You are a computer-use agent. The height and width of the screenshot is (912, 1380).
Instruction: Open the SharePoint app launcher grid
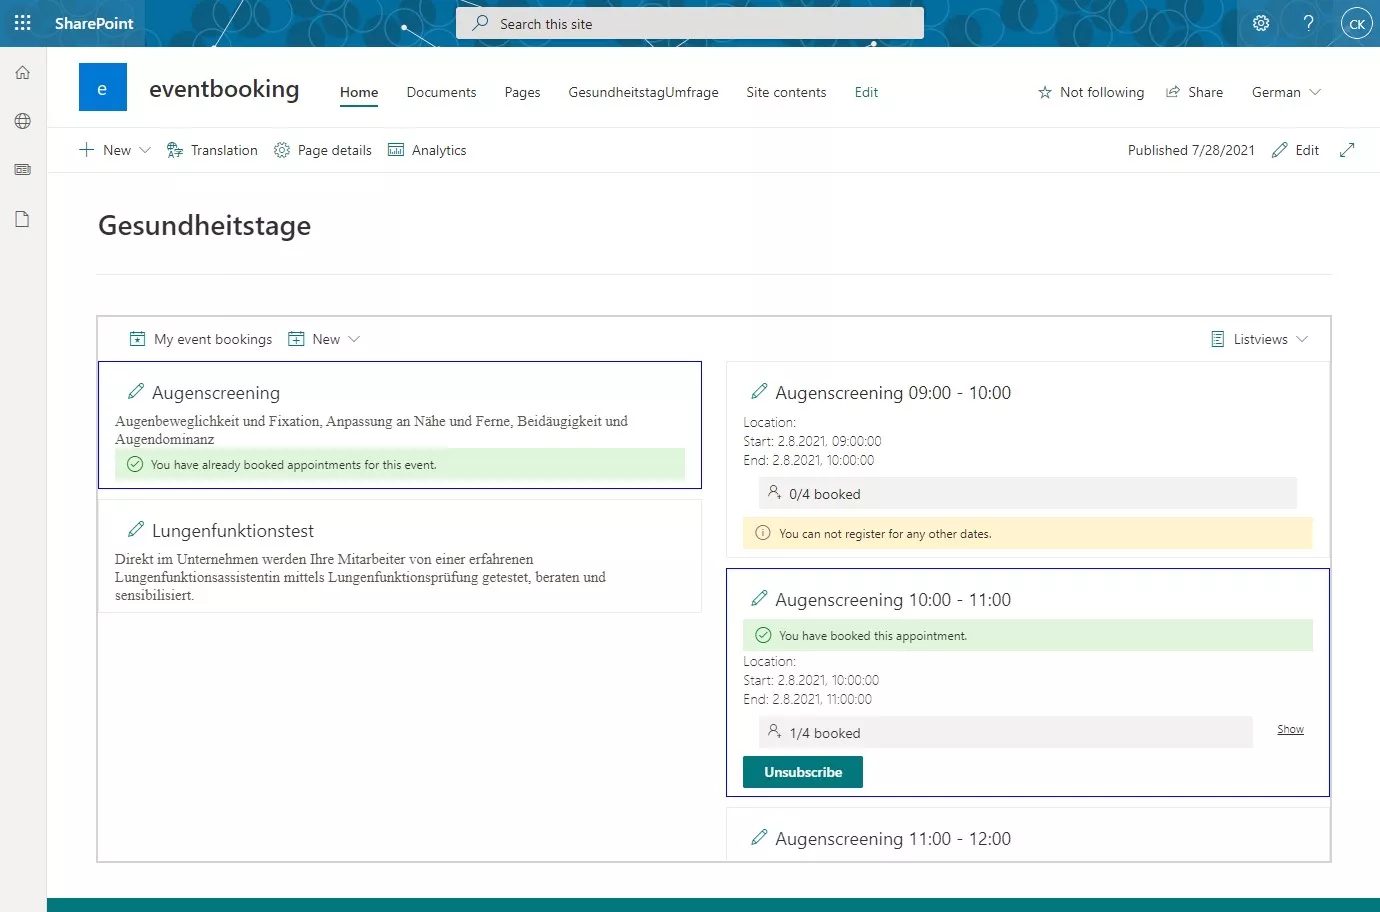click(22, 22)
